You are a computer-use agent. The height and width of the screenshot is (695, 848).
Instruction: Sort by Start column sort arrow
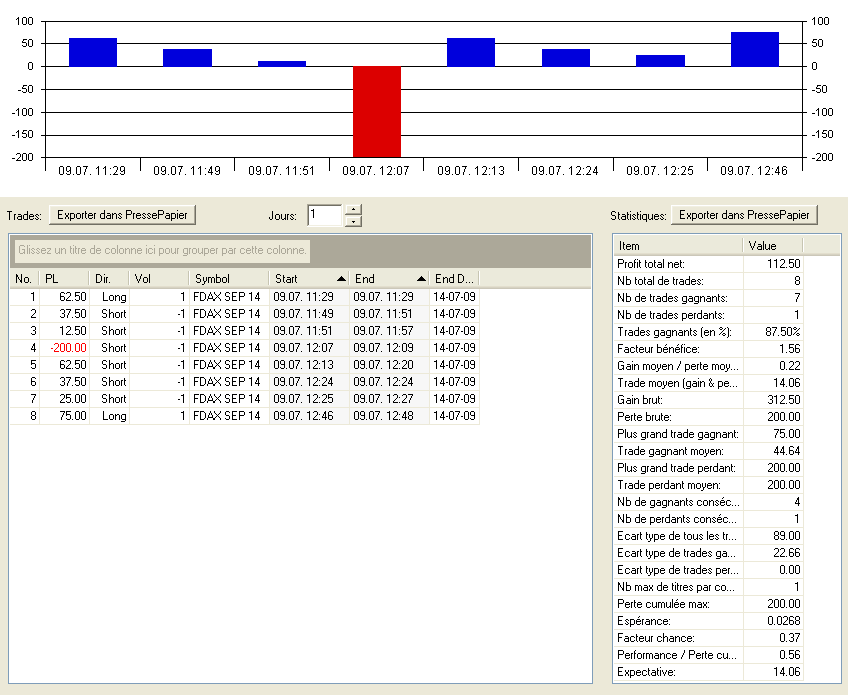point(342,279)
